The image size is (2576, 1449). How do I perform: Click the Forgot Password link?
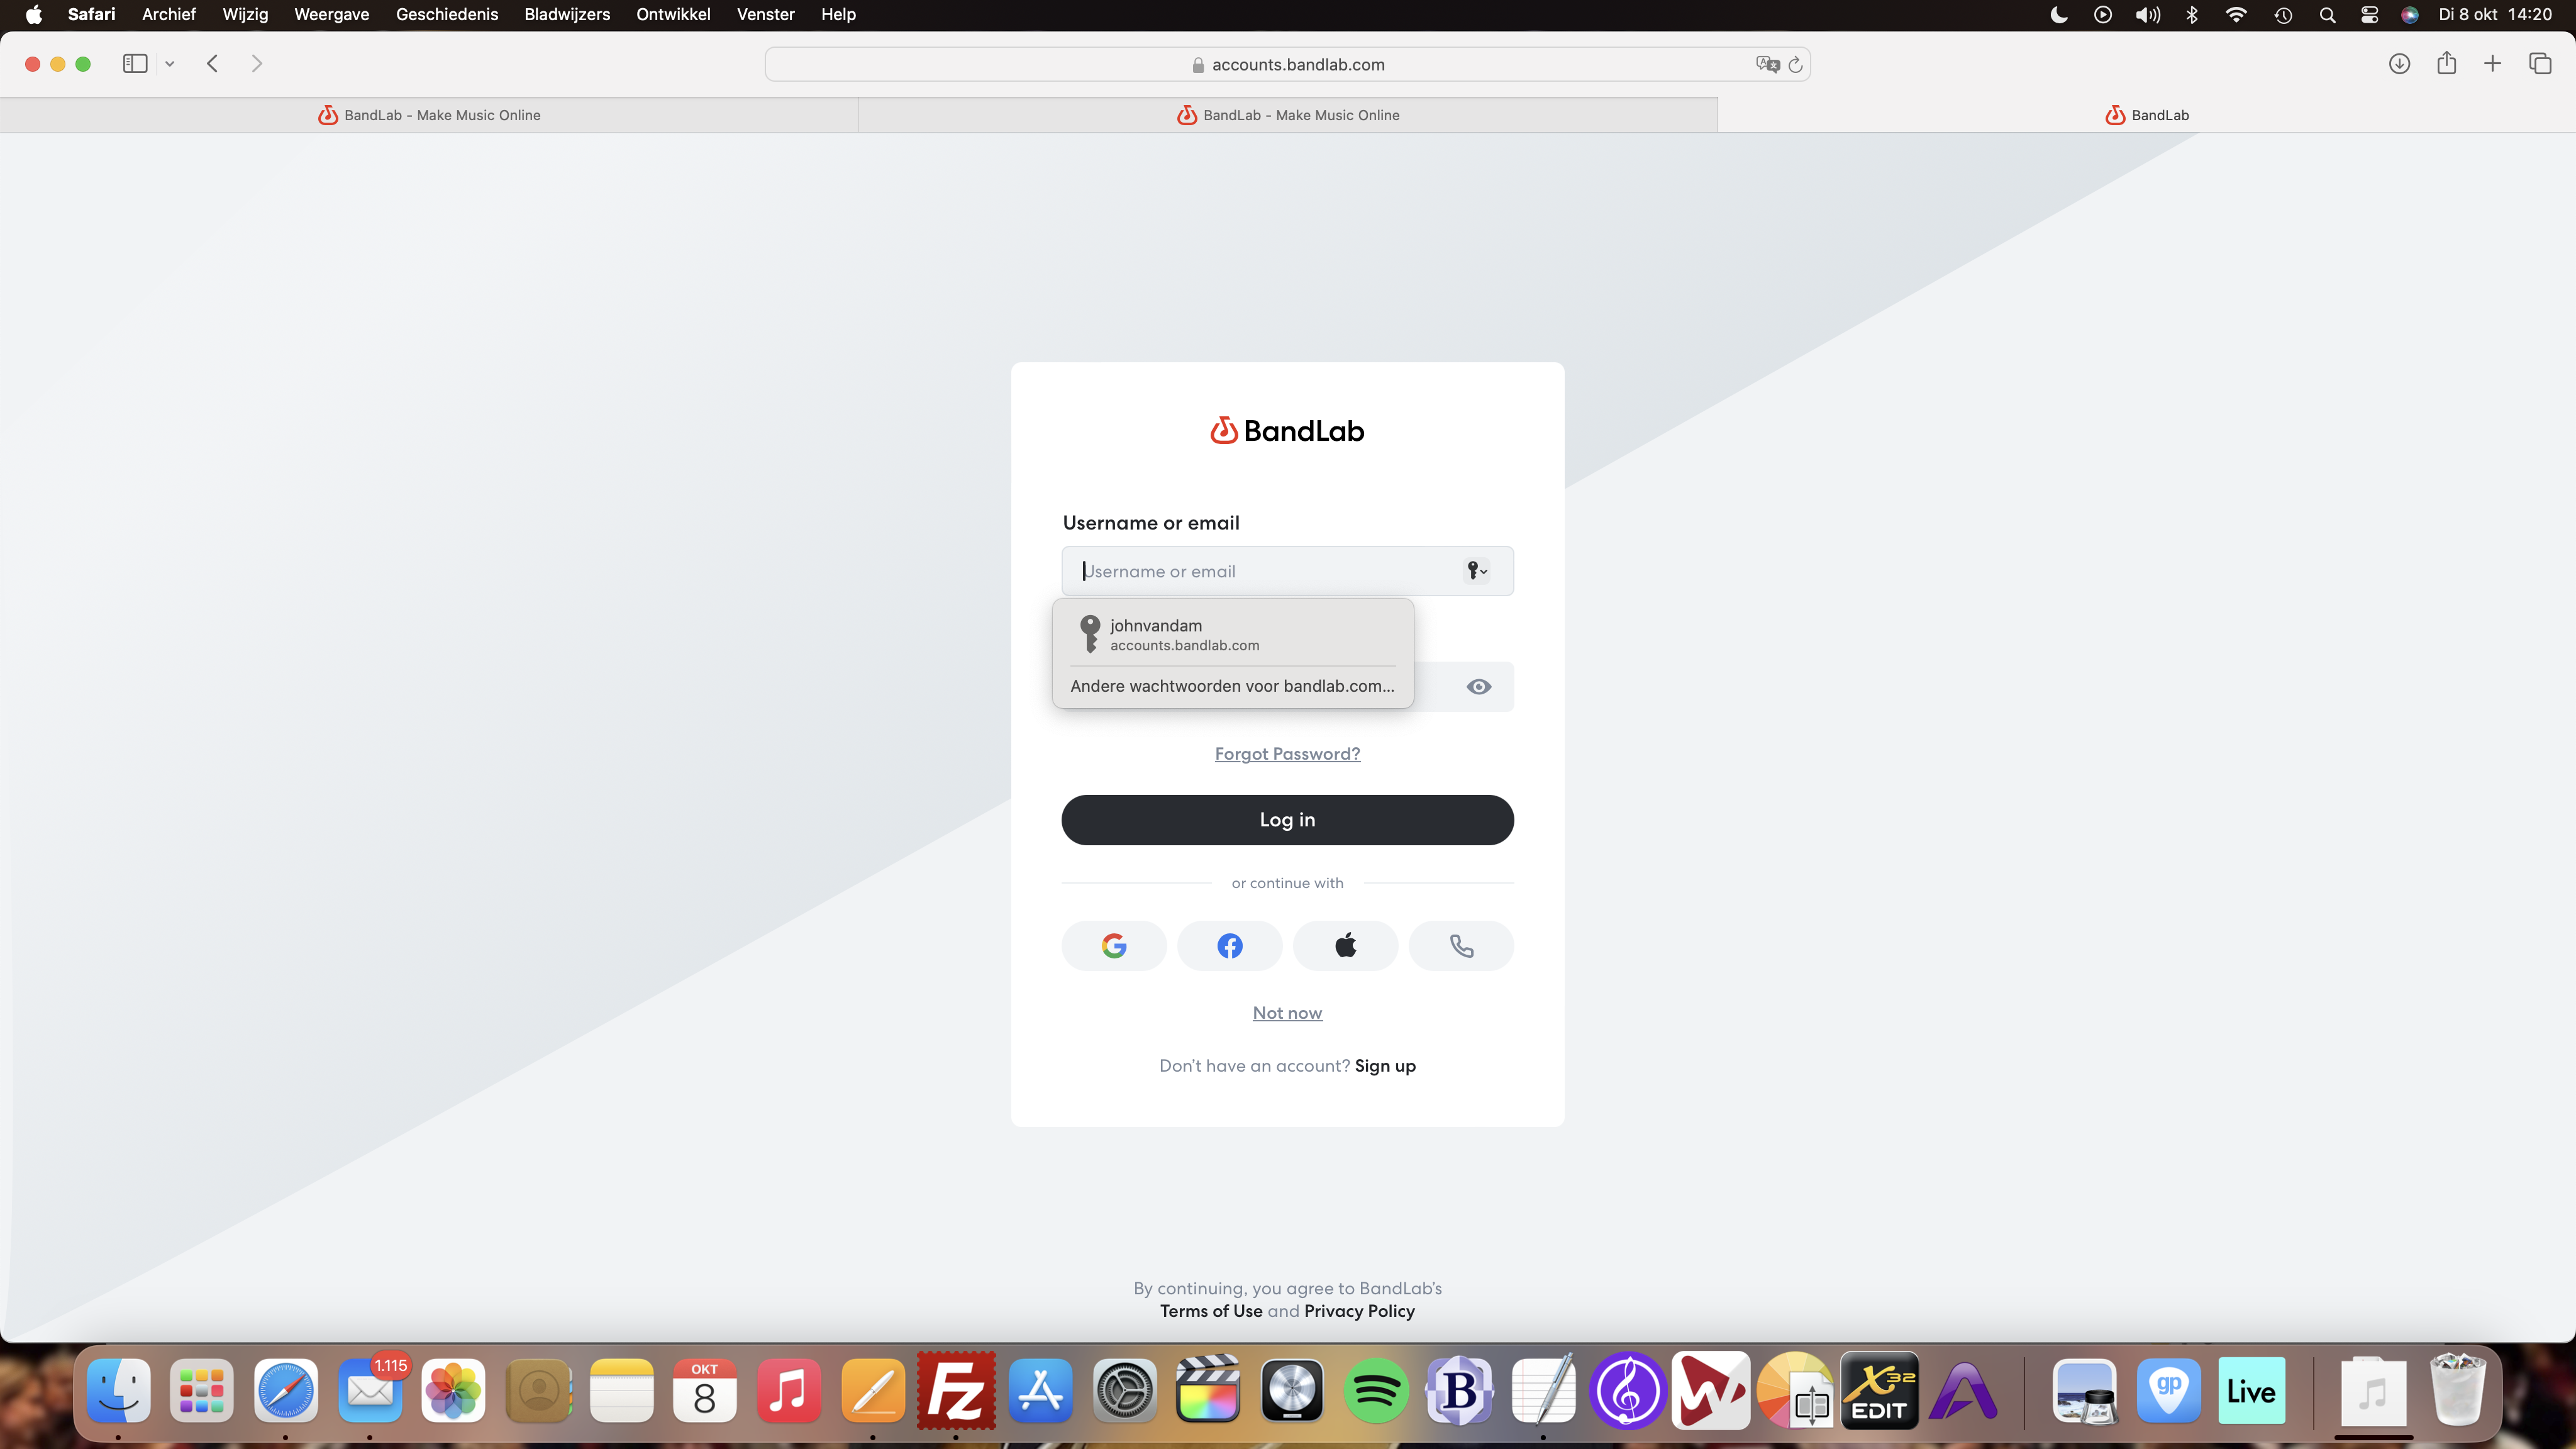(1288, 754)
